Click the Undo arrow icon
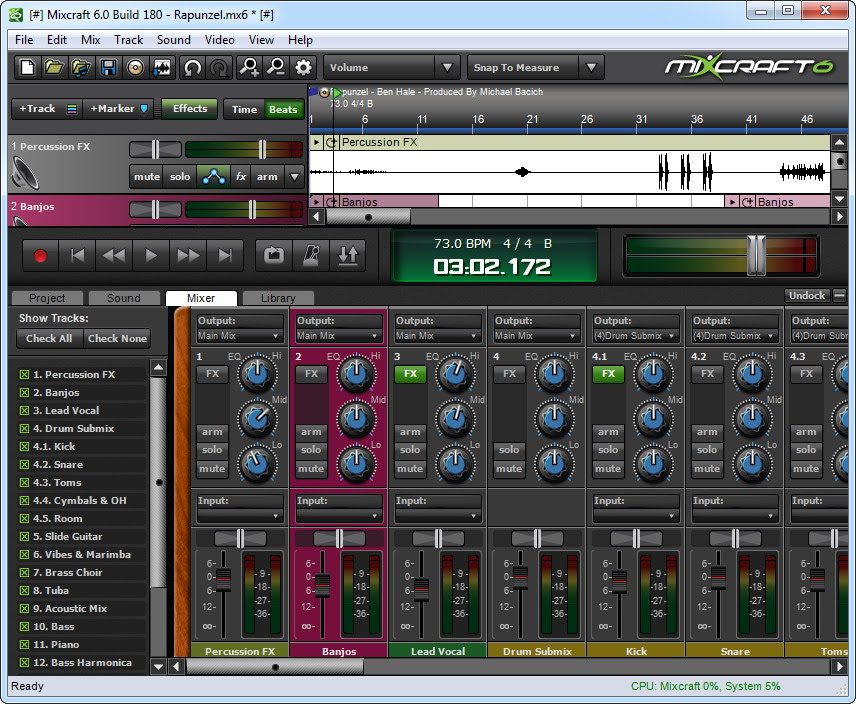856x704 pixels. click(x=192, y=68)
